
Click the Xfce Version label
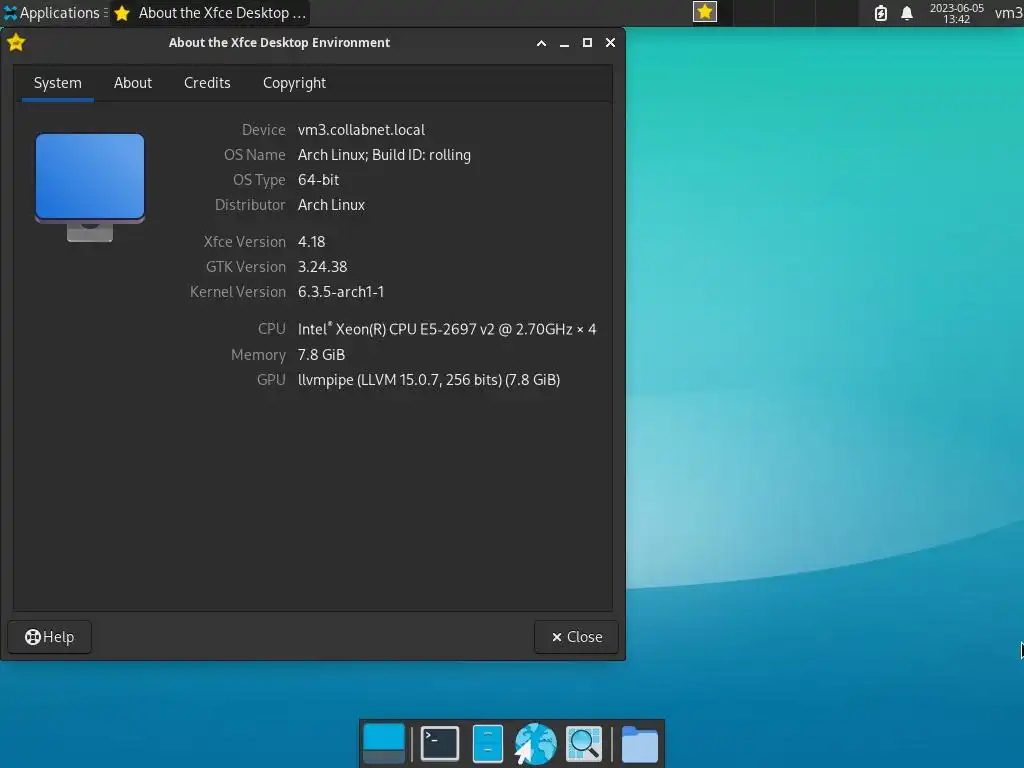(245, 242)
